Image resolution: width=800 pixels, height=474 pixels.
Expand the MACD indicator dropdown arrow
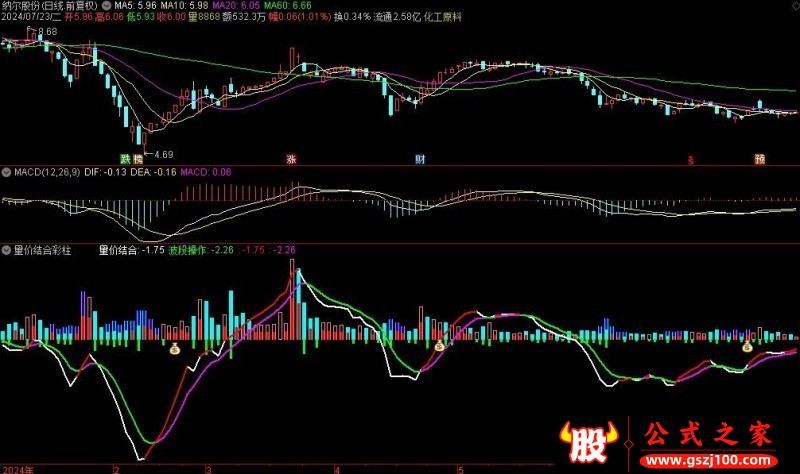tap(6, 172)
